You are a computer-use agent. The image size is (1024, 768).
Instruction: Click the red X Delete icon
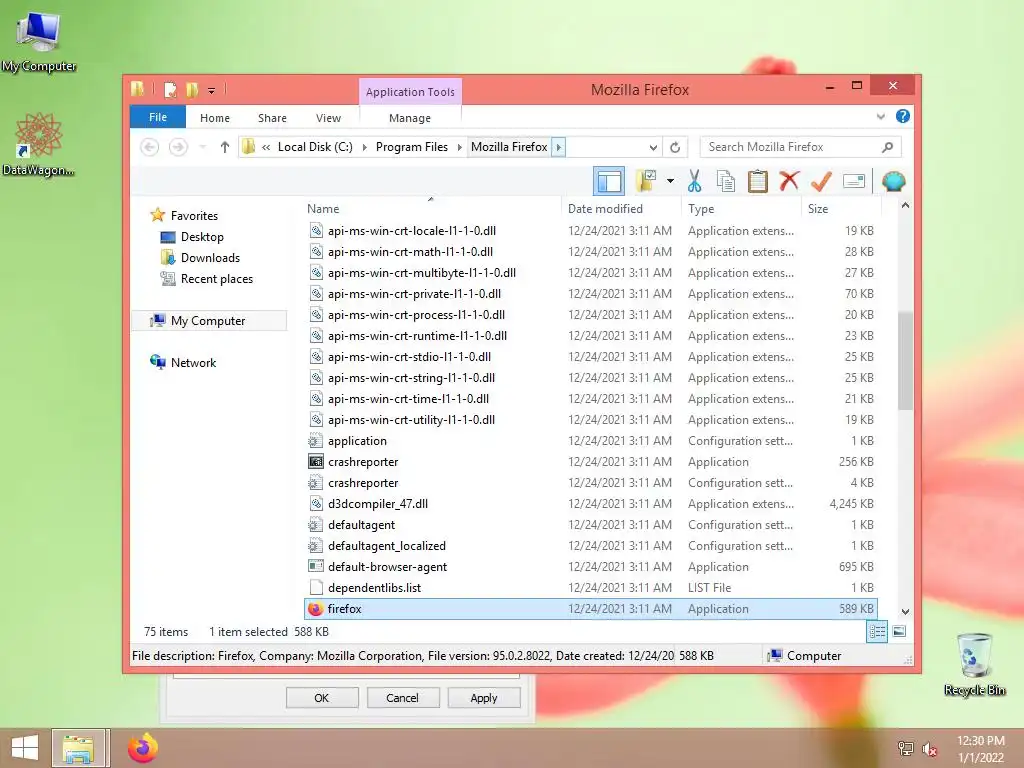(789, 181)
